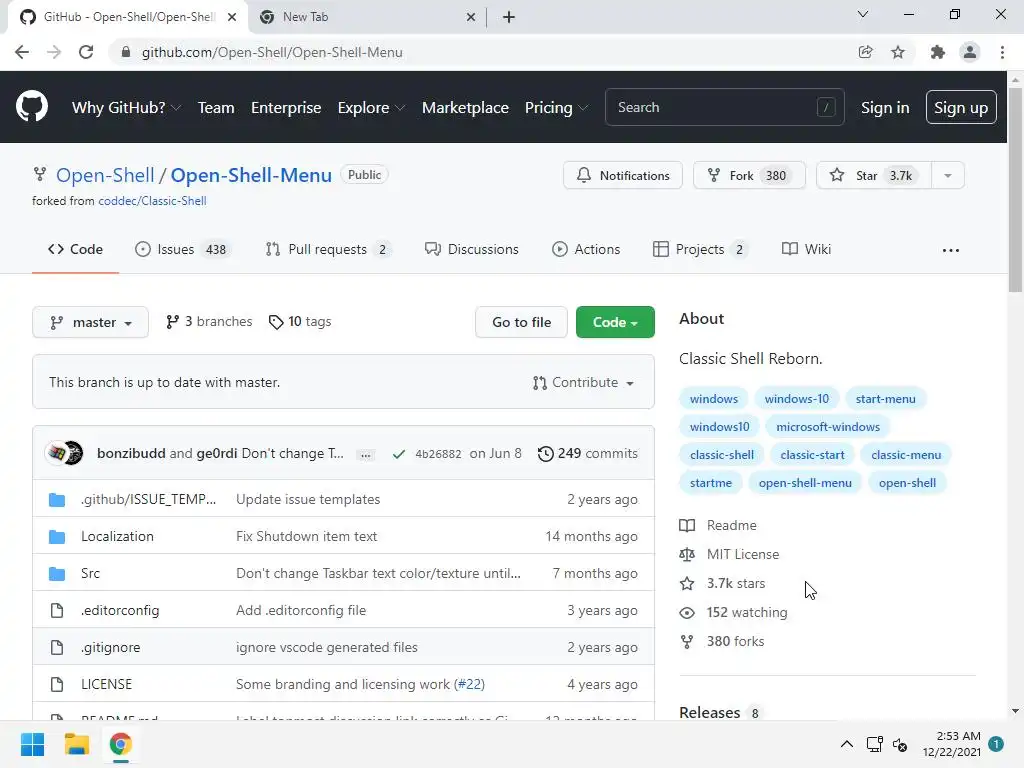Click the network tray icon
This screenshot has width=1024, height=768.
click(874, 744)
